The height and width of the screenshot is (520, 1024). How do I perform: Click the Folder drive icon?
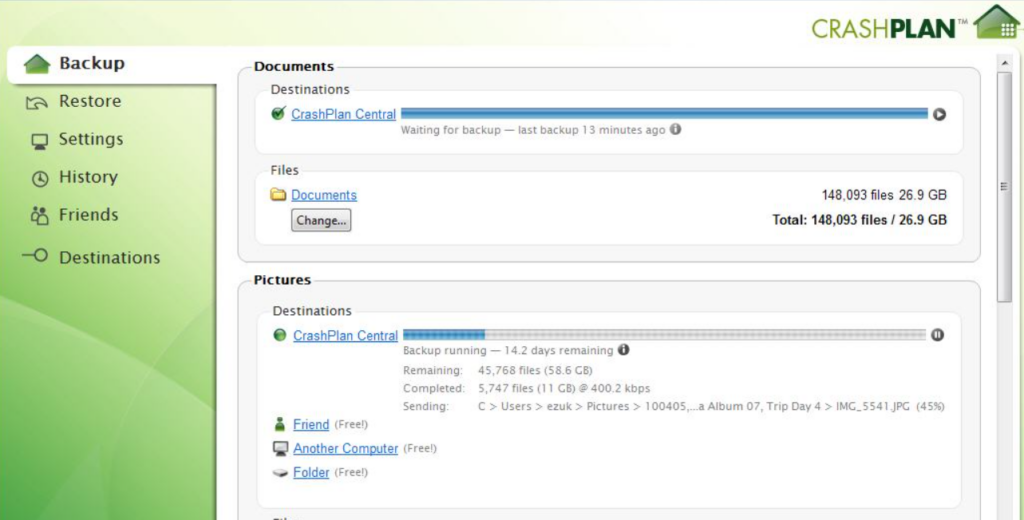pos(281,473)
